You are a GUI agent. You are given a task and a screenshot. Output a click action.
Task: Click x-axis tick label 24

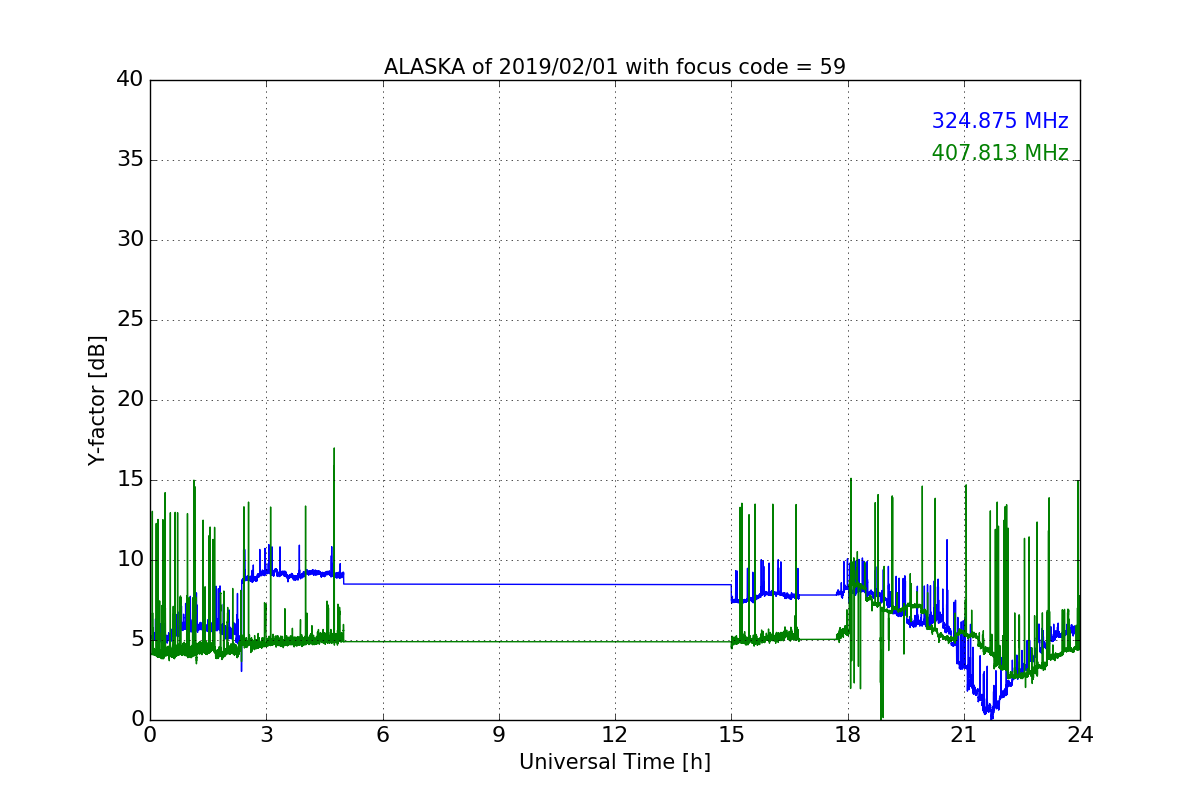1080,734
